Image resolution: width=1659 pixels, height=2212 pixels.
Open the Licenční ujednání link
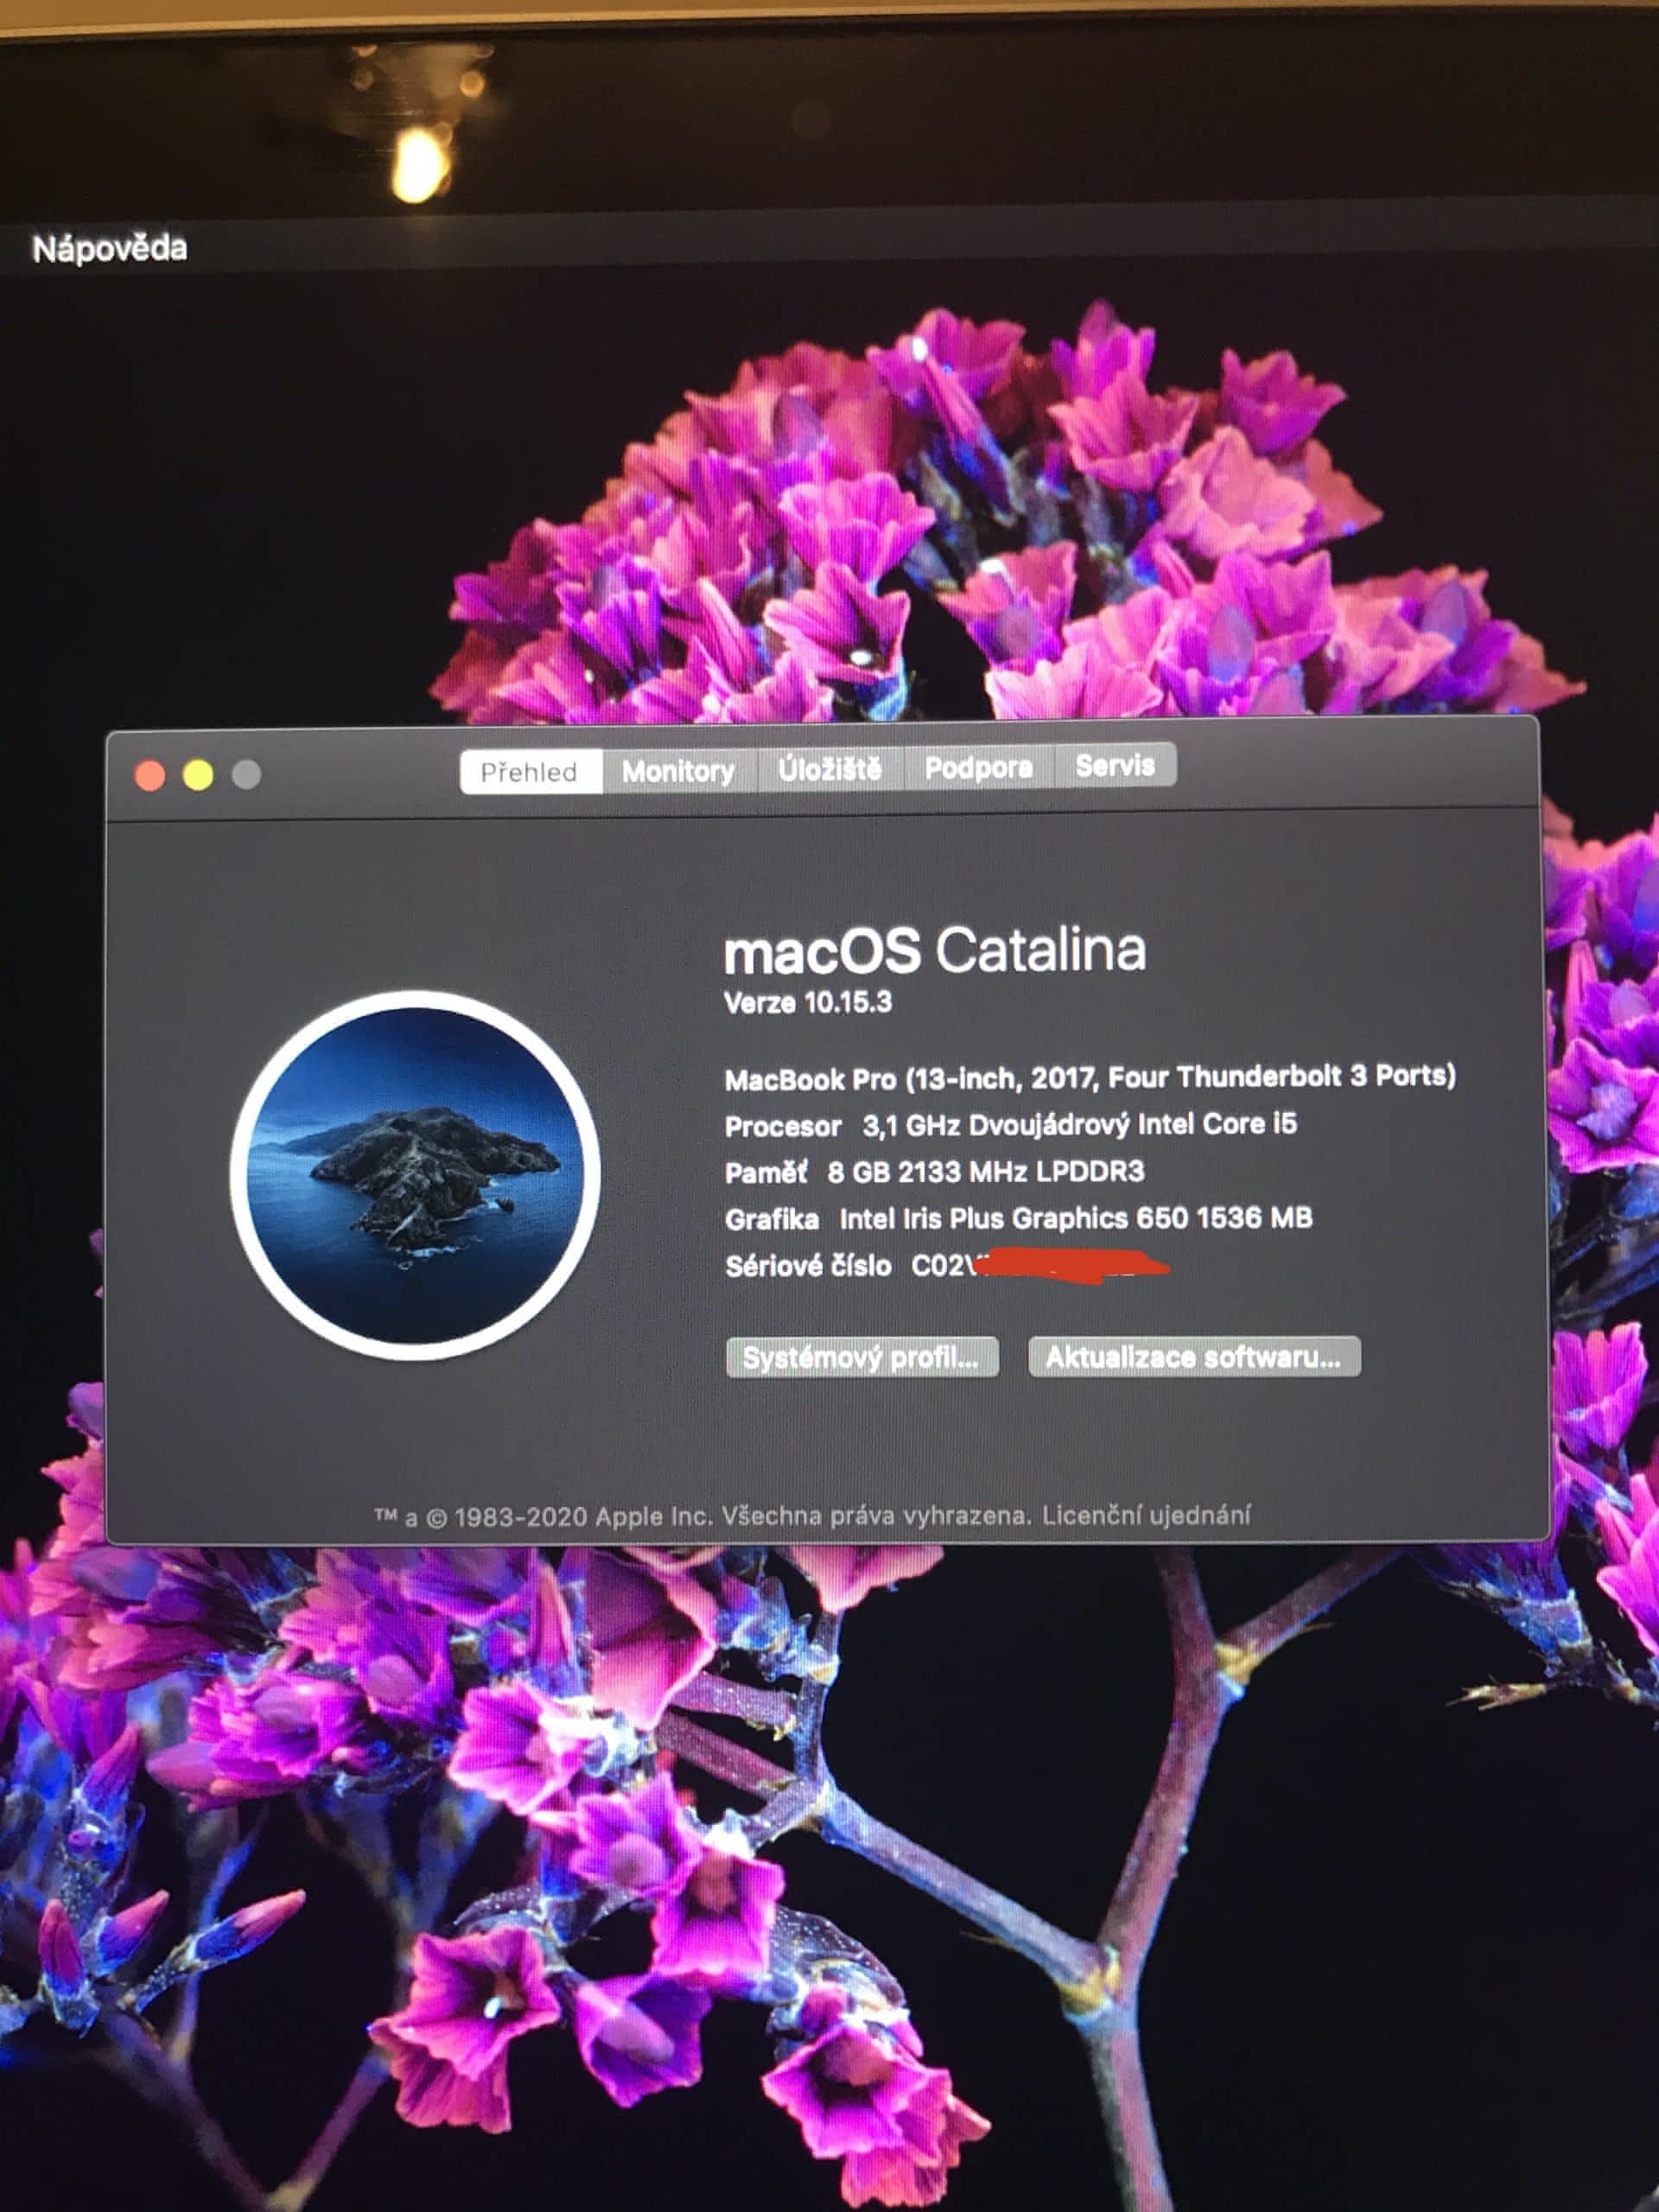click(1146, 1515)
